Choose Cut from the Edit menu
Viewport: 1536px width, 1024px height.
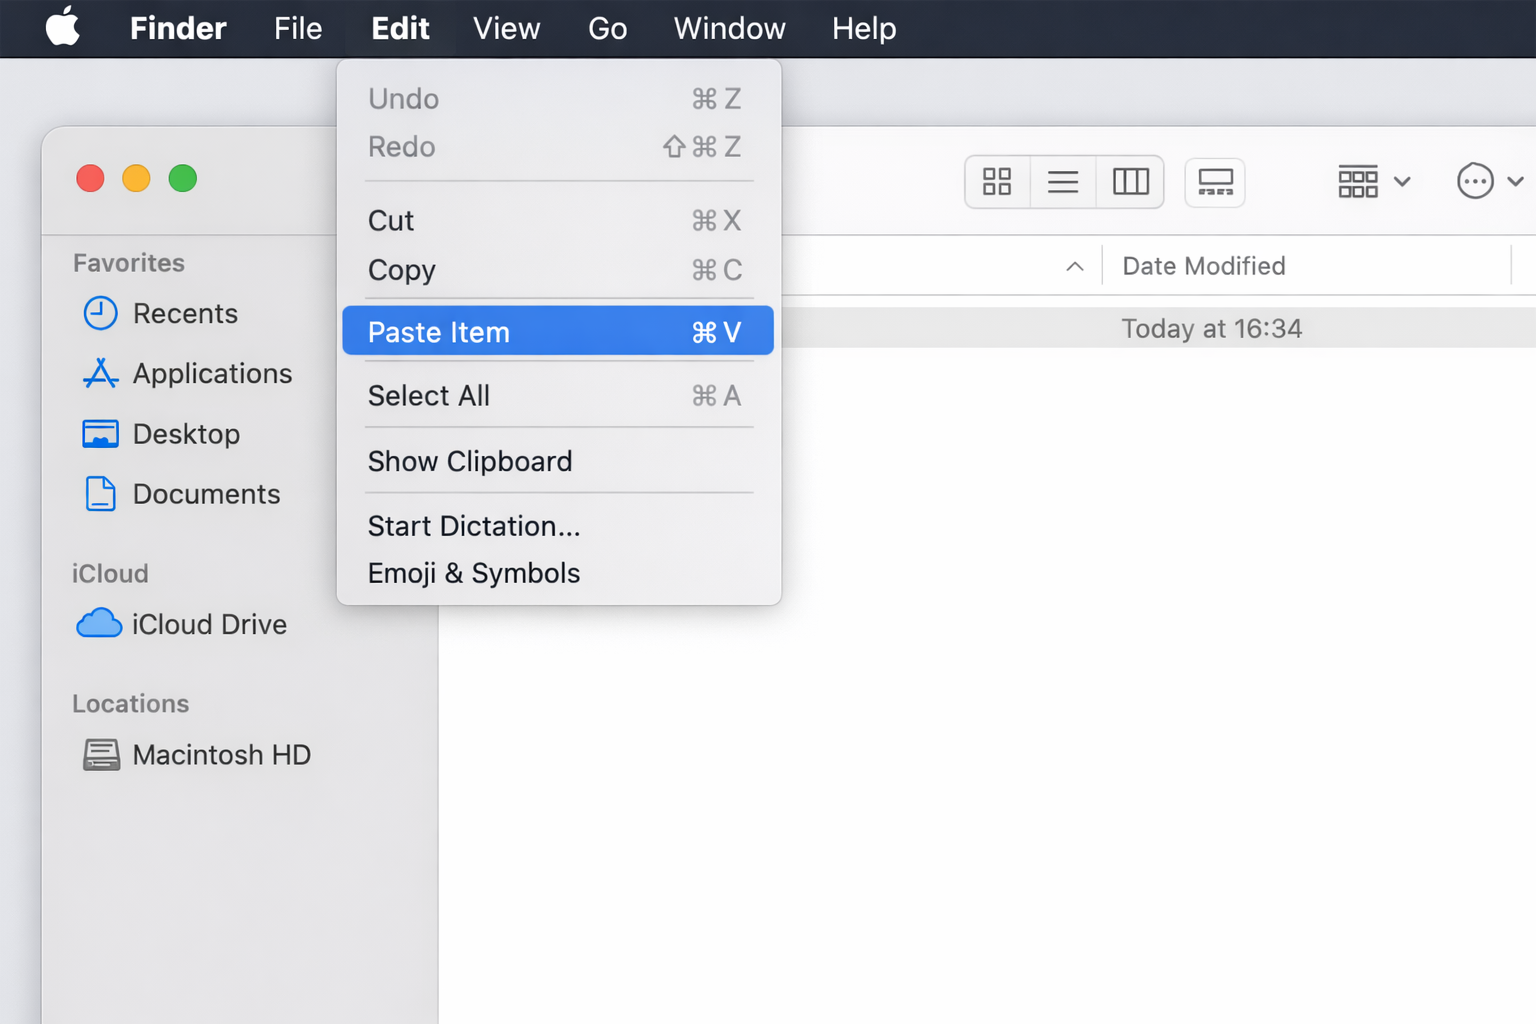(558, 220)
